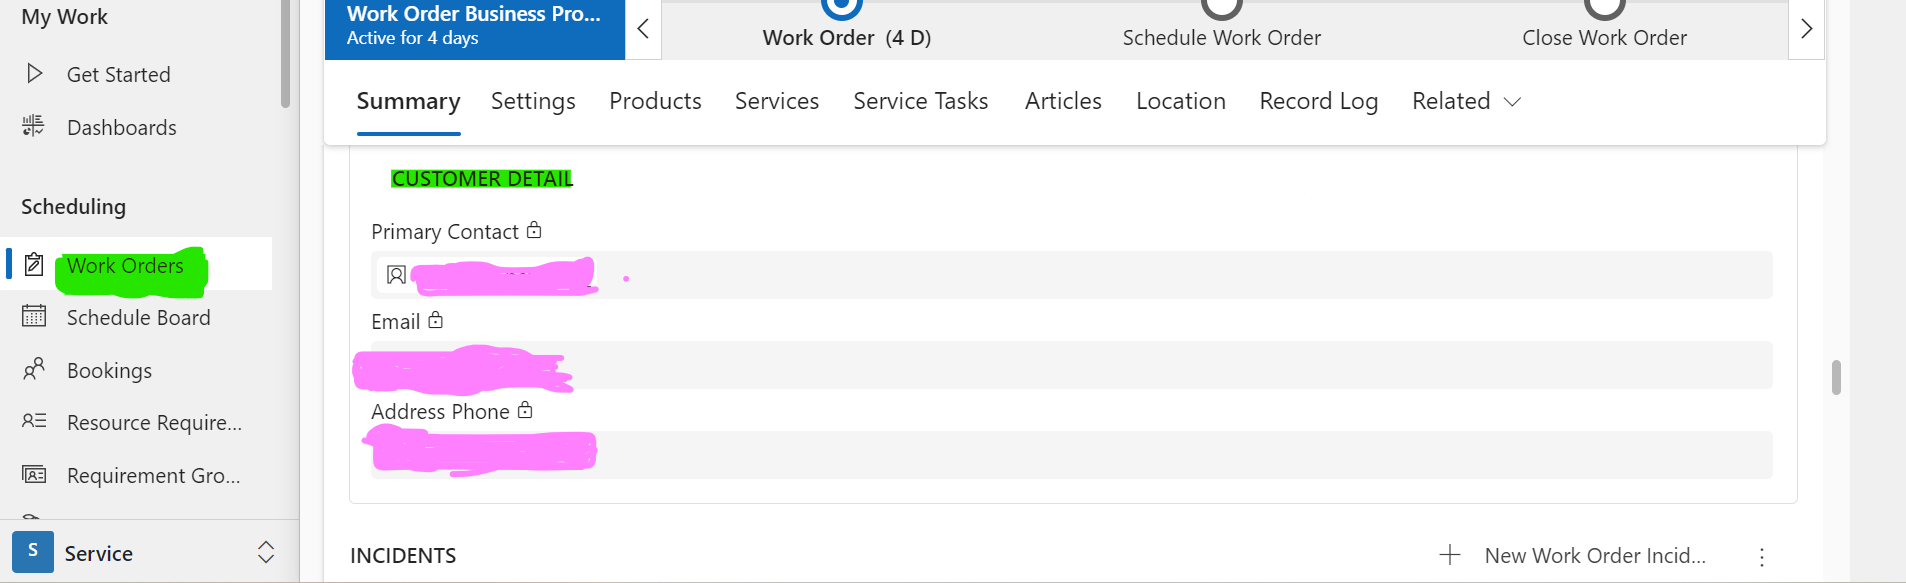Go to previous business process stage arrow

click(x=643, y=29)
